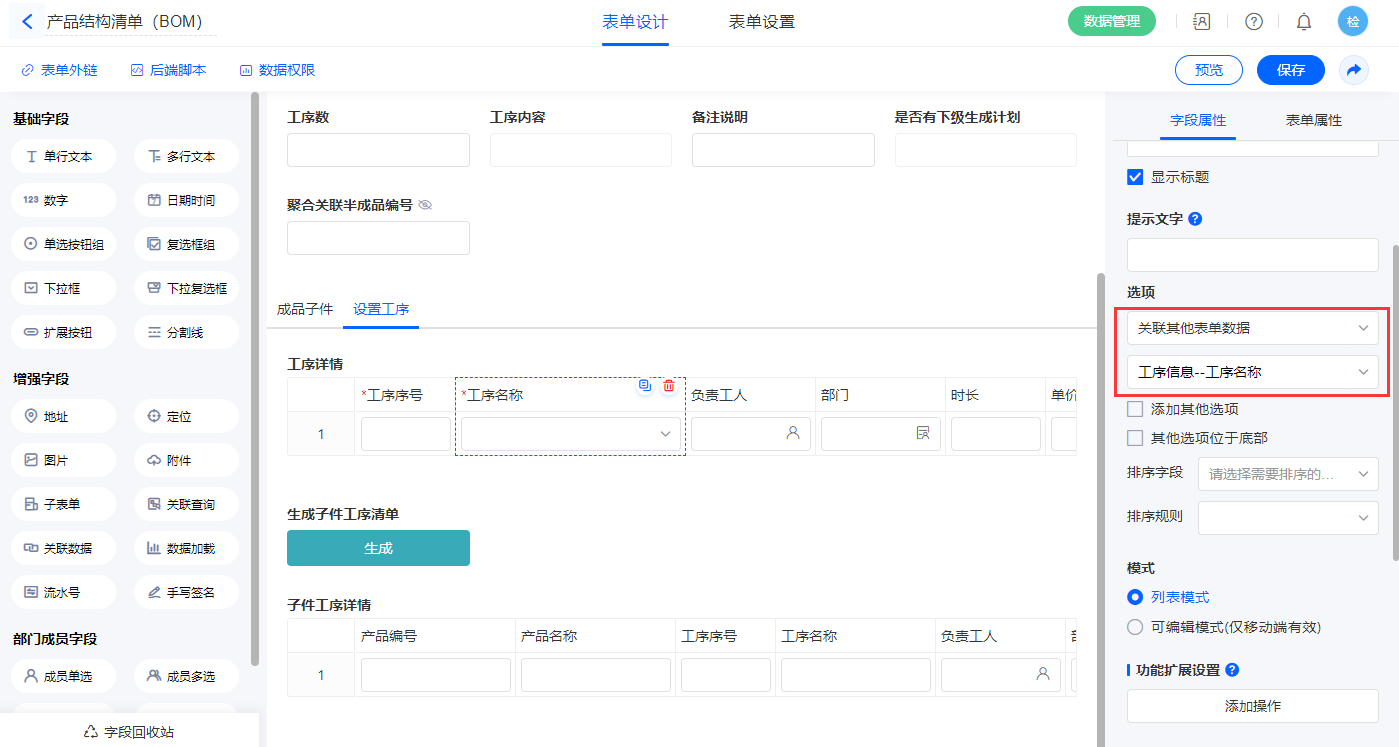Open the 排序规则 dropdown
The height and width of the screenshot is (747, 1399).
pyautogui.click(x=1287, y=517)
